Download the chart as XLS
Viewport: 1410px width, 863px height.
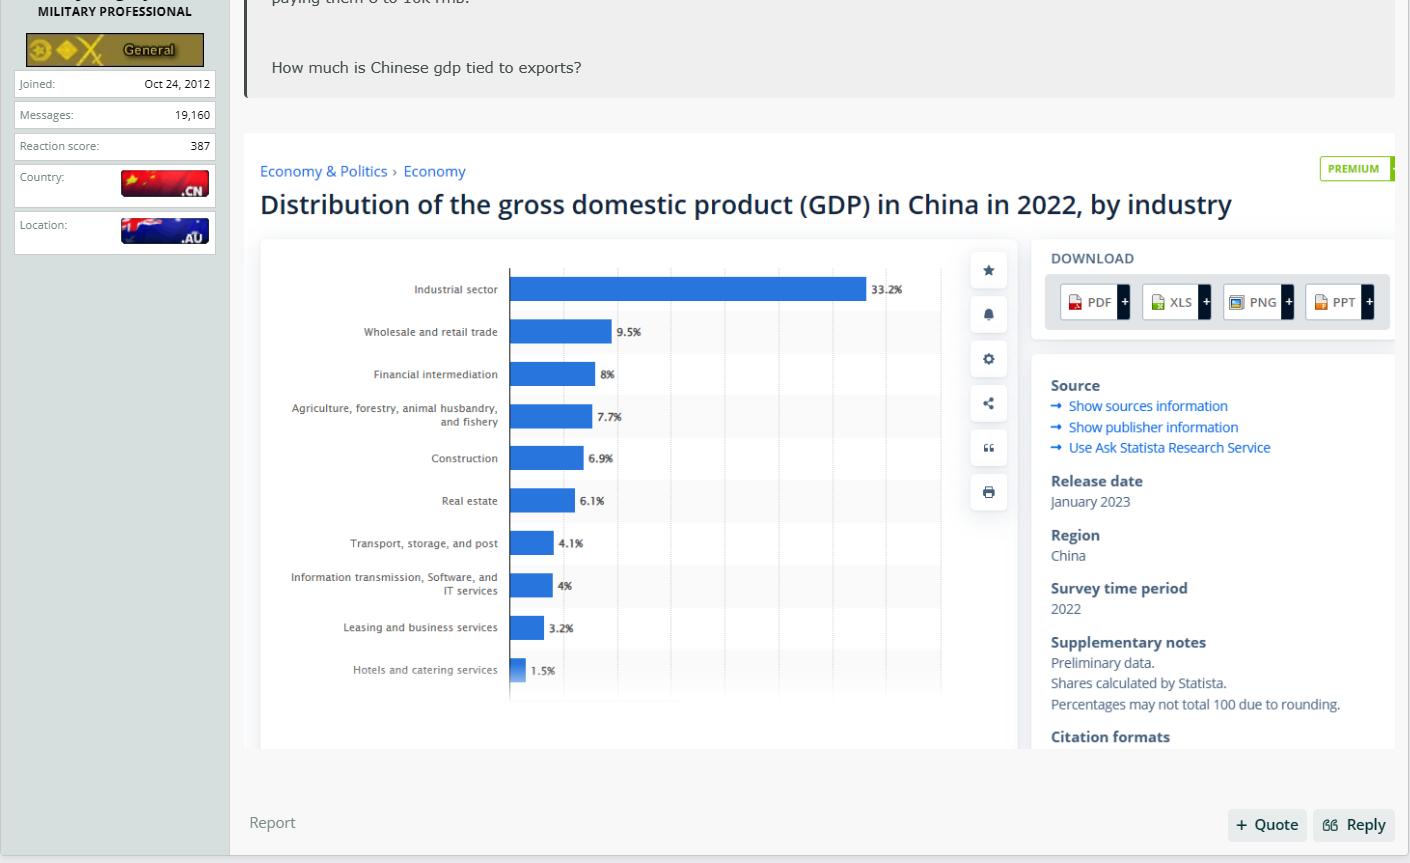1177,302
